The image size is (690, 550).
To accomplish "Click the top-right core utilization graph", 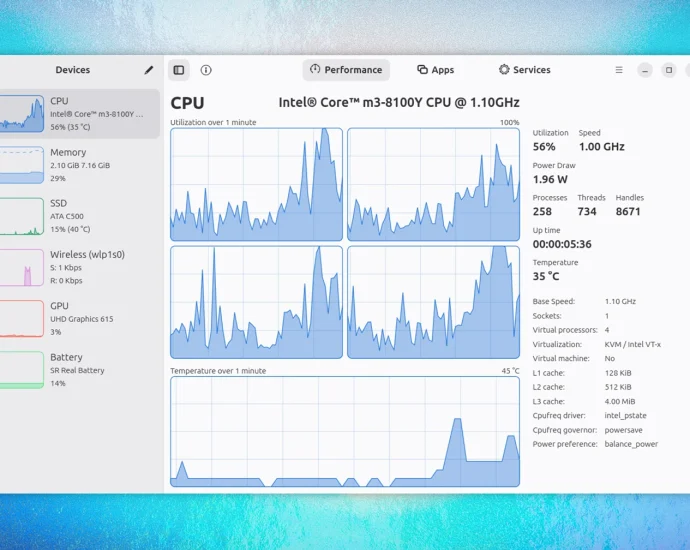I will tap(433, 184).
